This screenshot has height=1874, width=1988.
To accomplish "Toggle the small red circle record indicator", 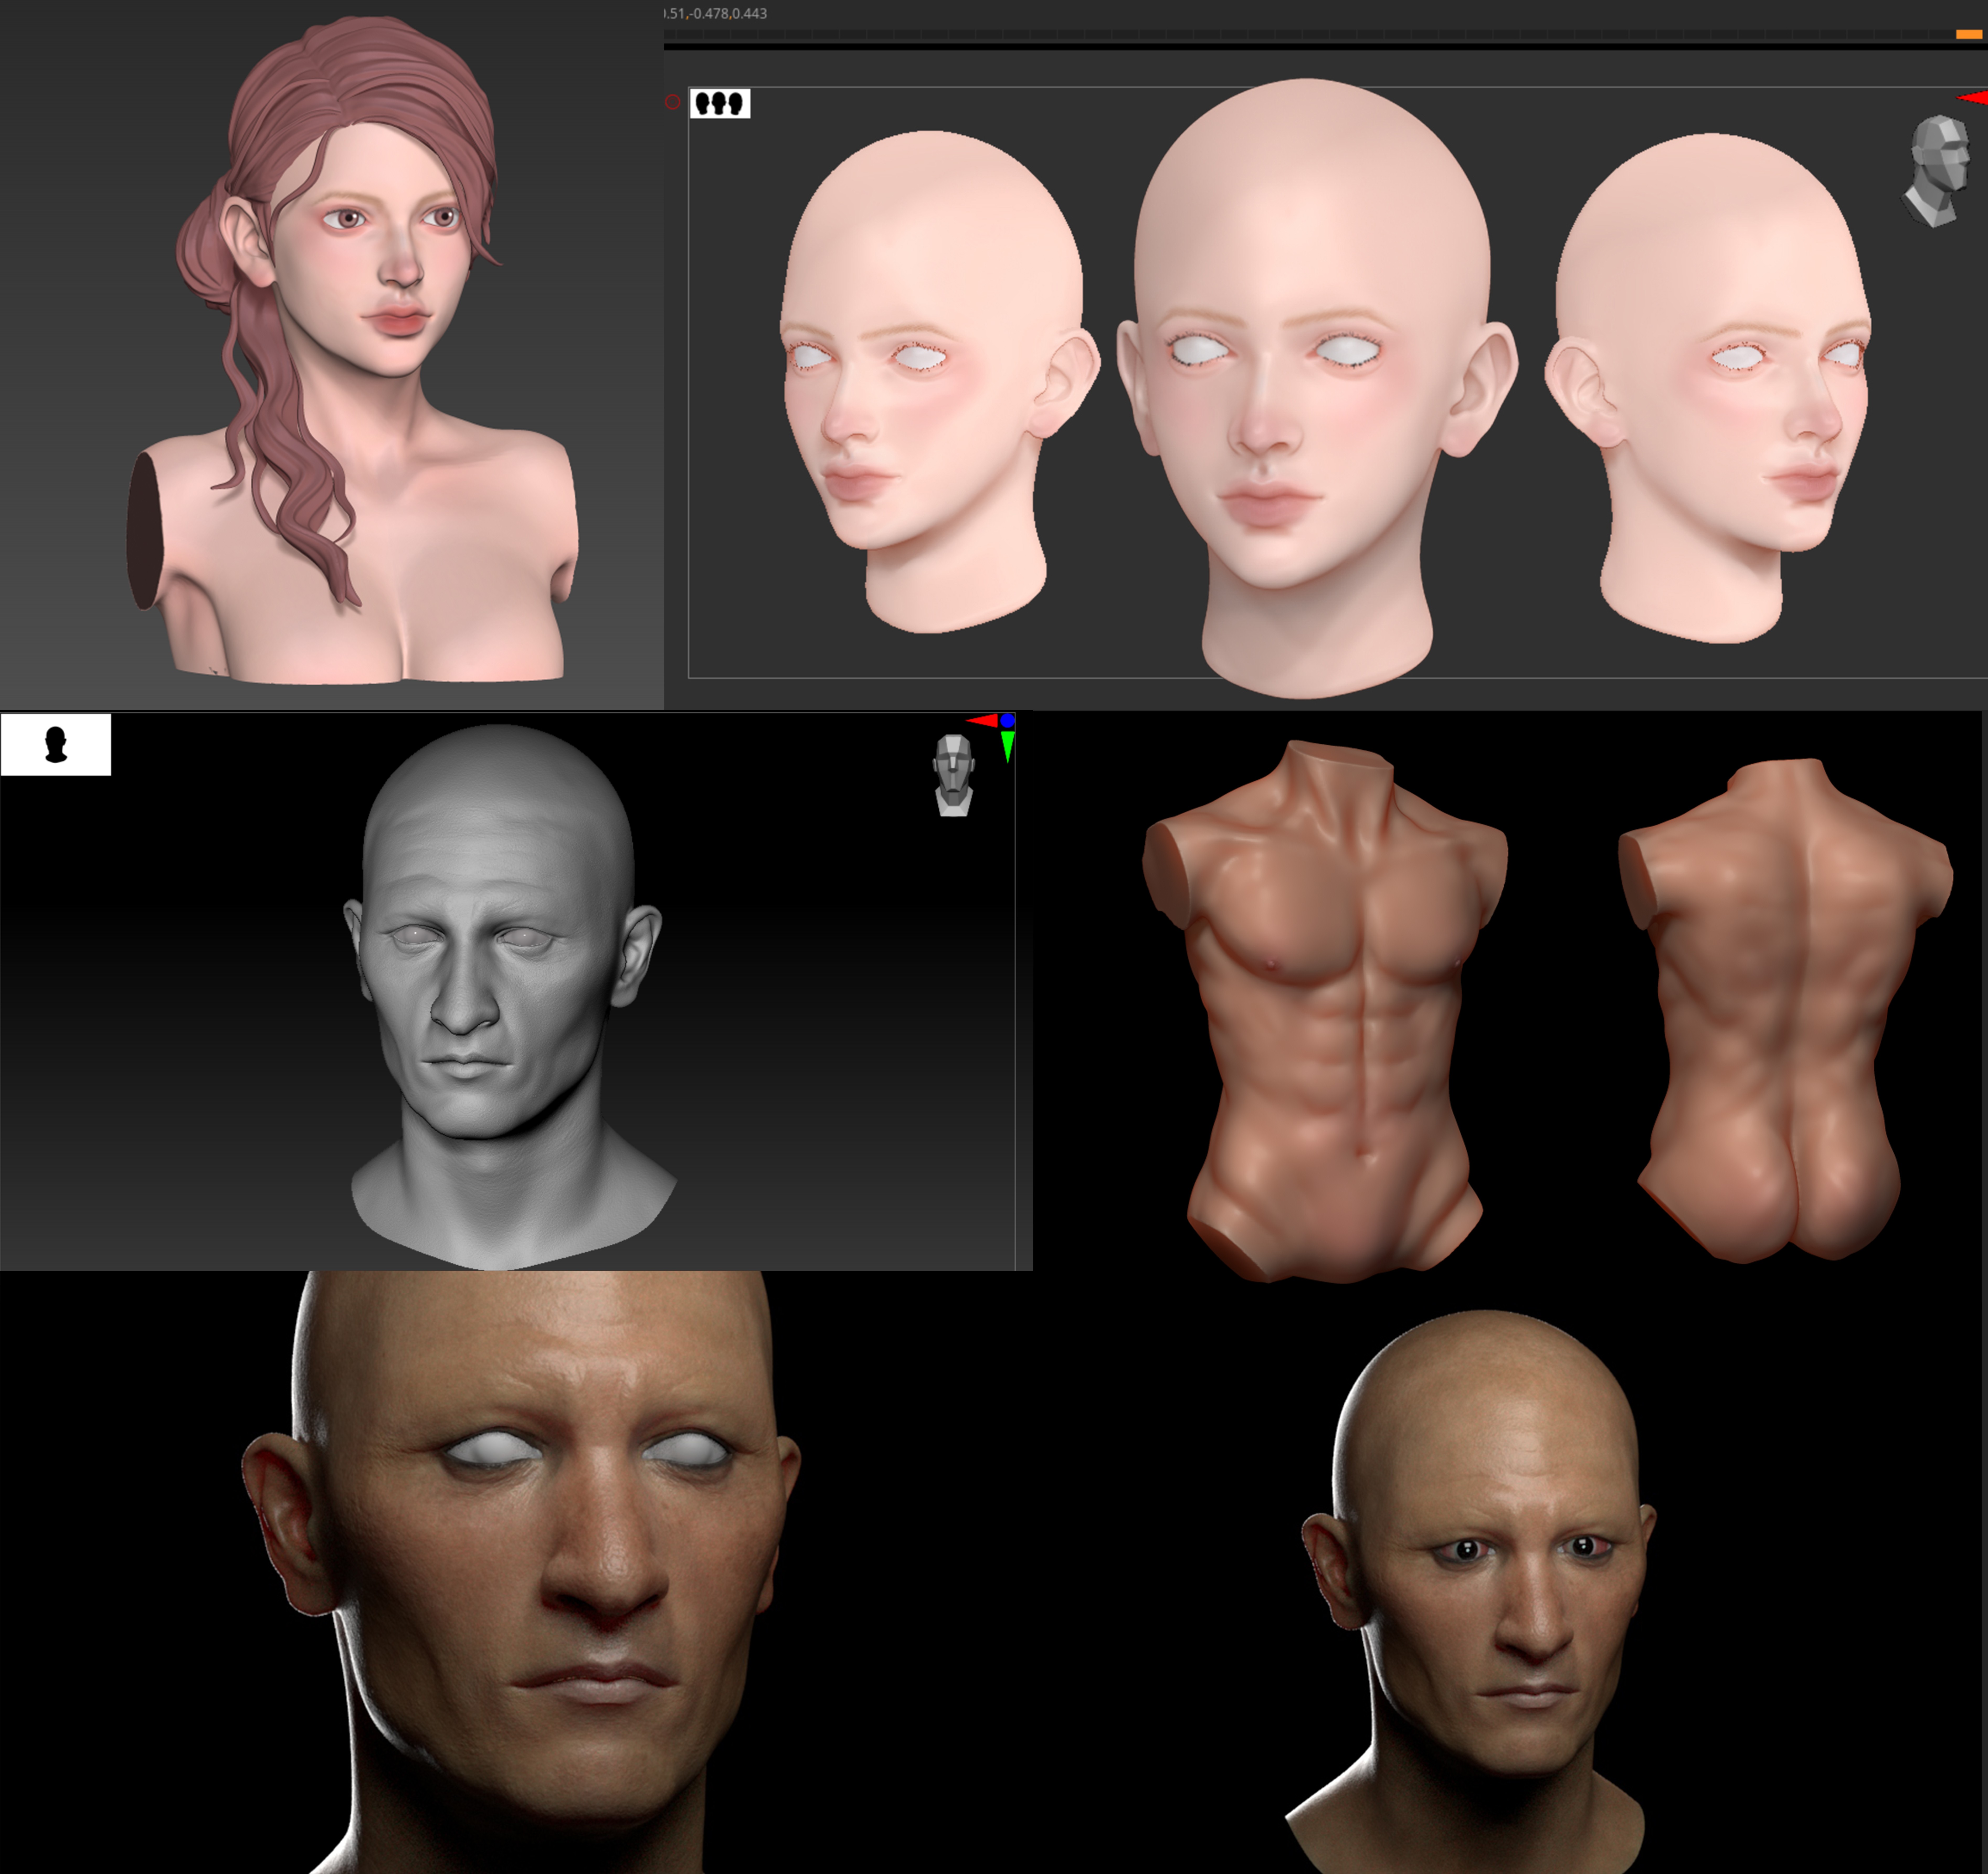I will pos(673,102).
